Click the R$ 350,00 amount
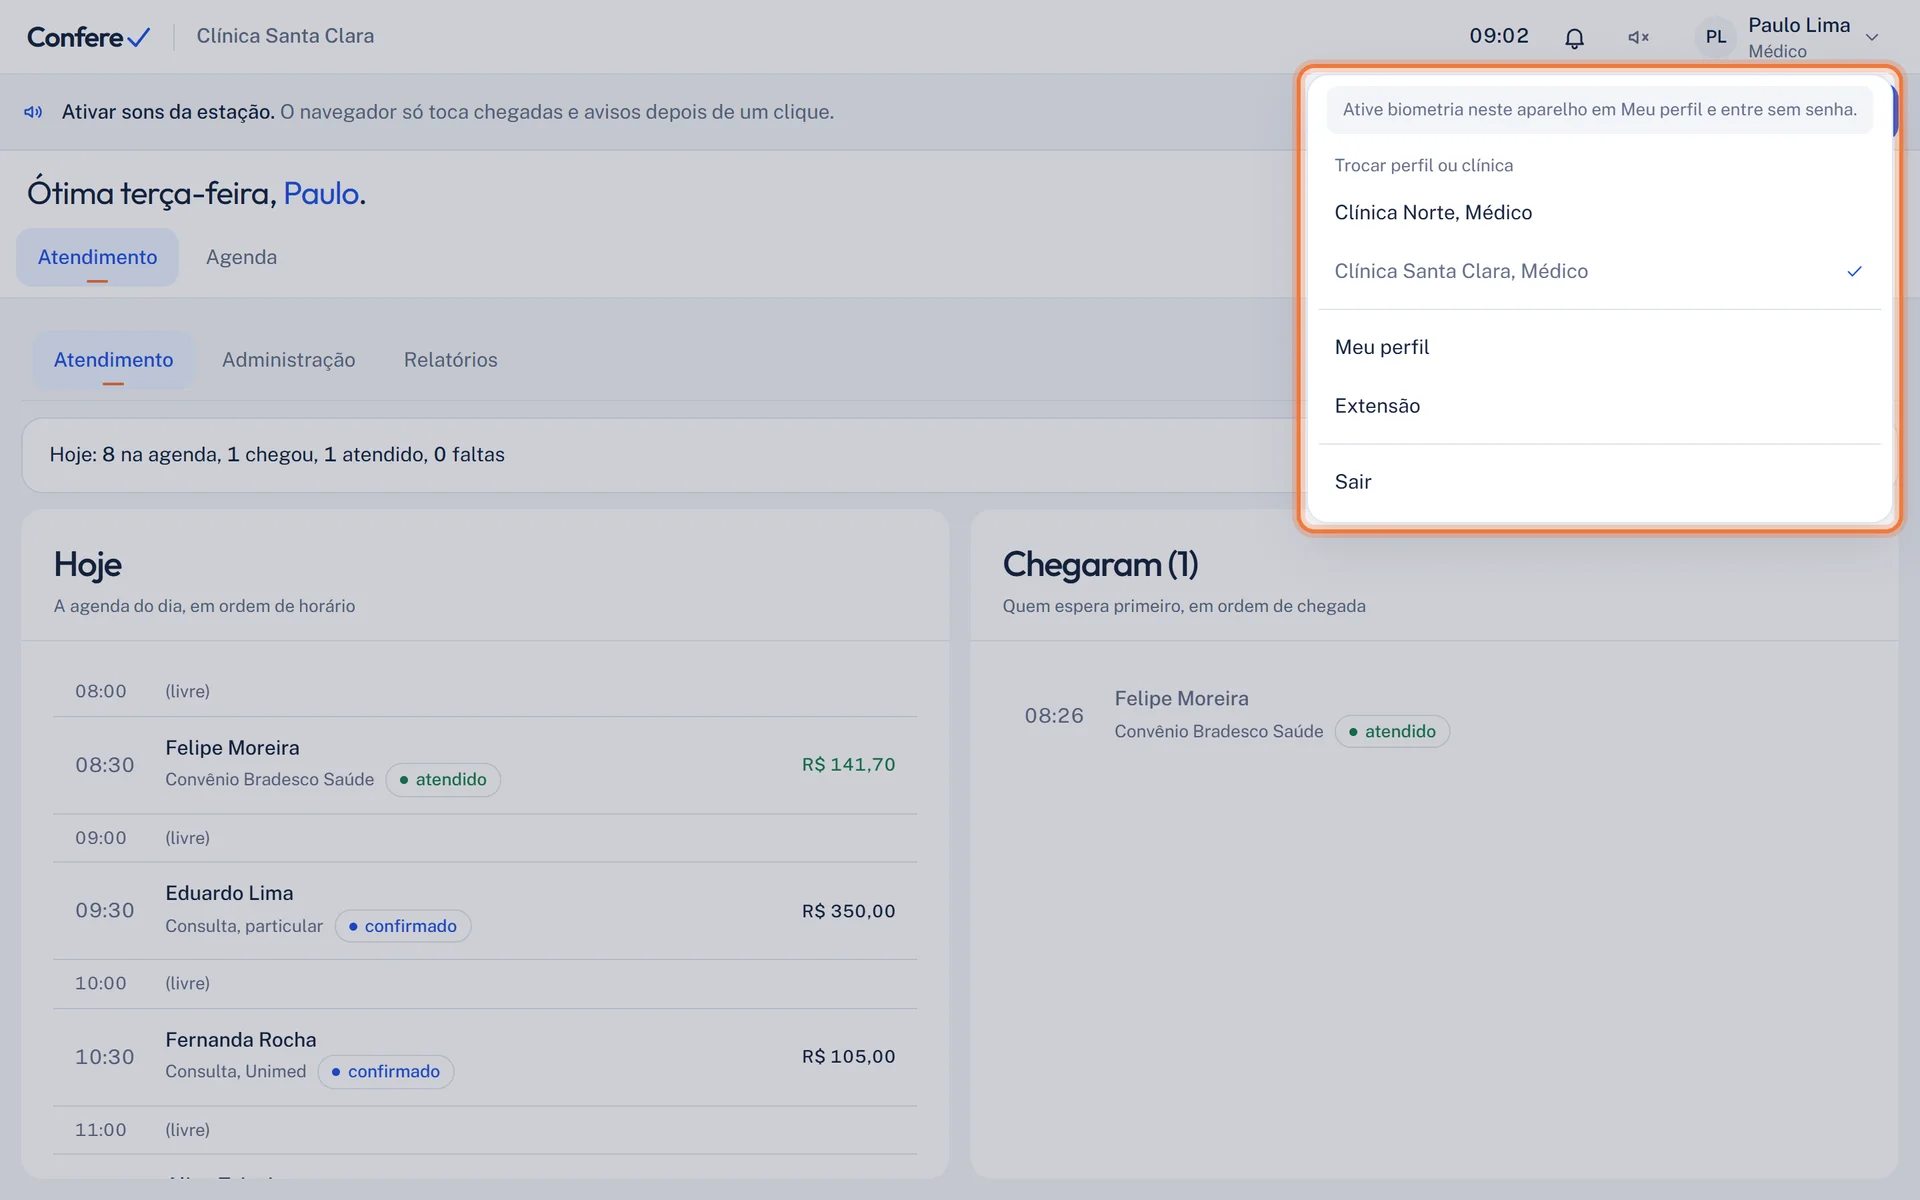The height and width of the screenshot is (1200, 1920). 848,911
